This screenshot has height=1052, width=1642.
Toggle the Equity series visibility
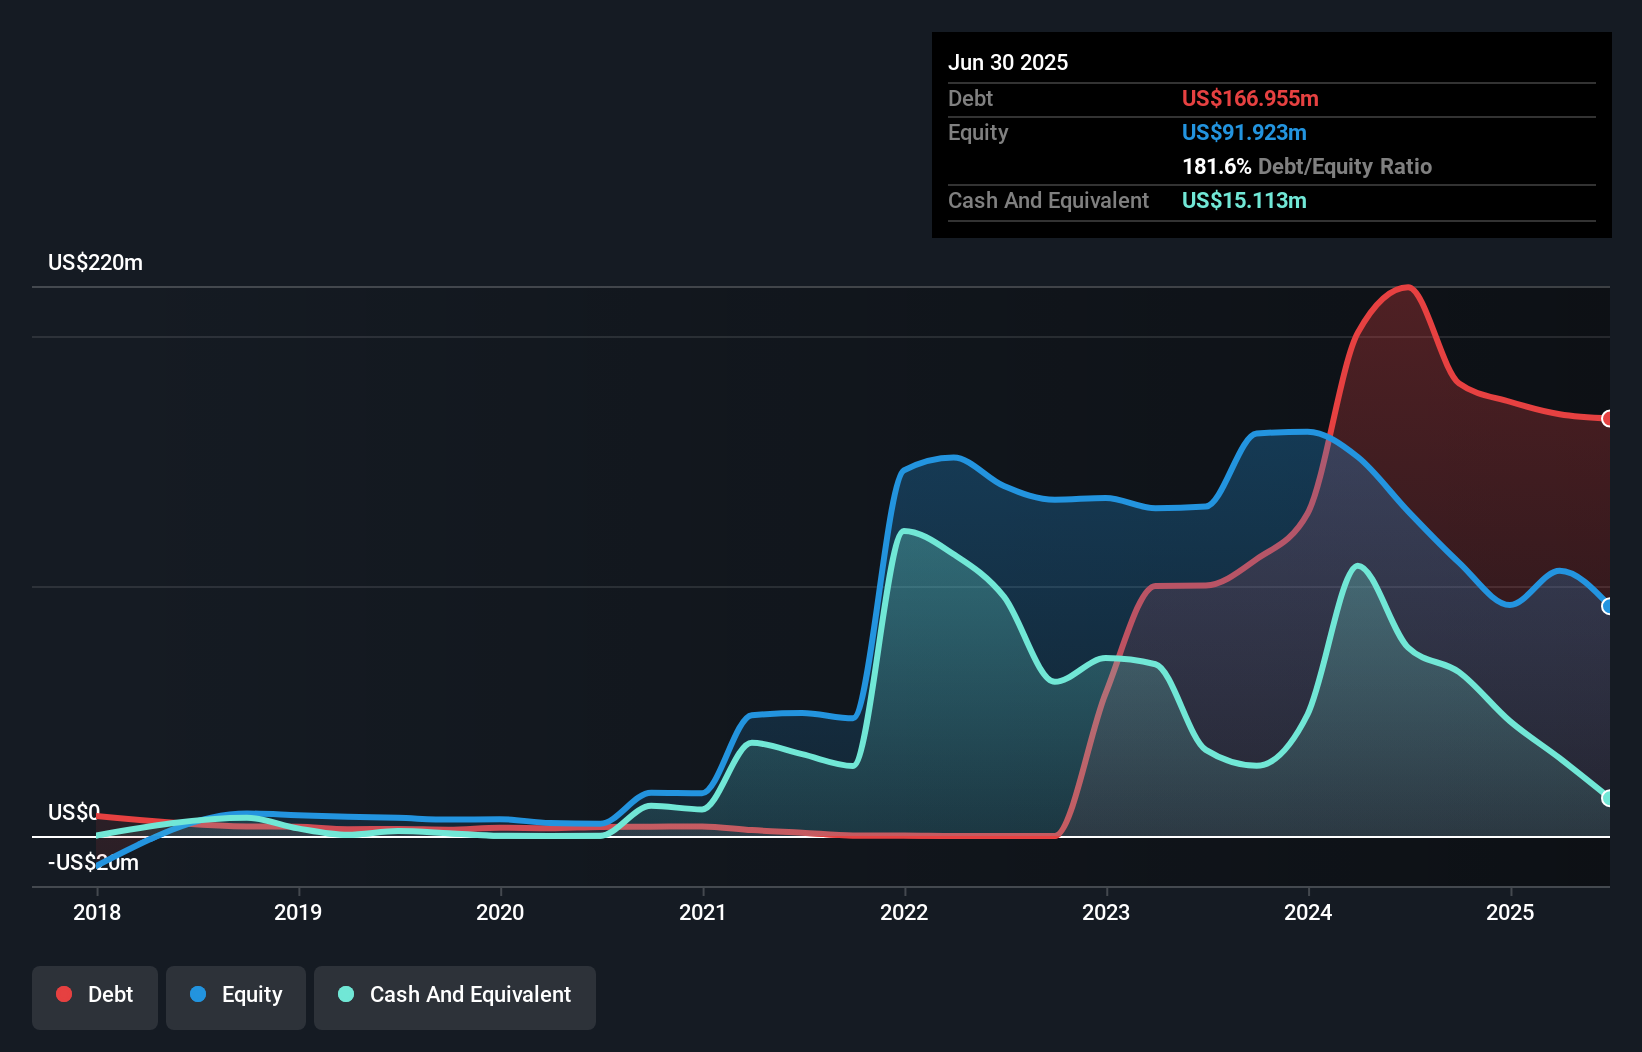tap(235, 995)
